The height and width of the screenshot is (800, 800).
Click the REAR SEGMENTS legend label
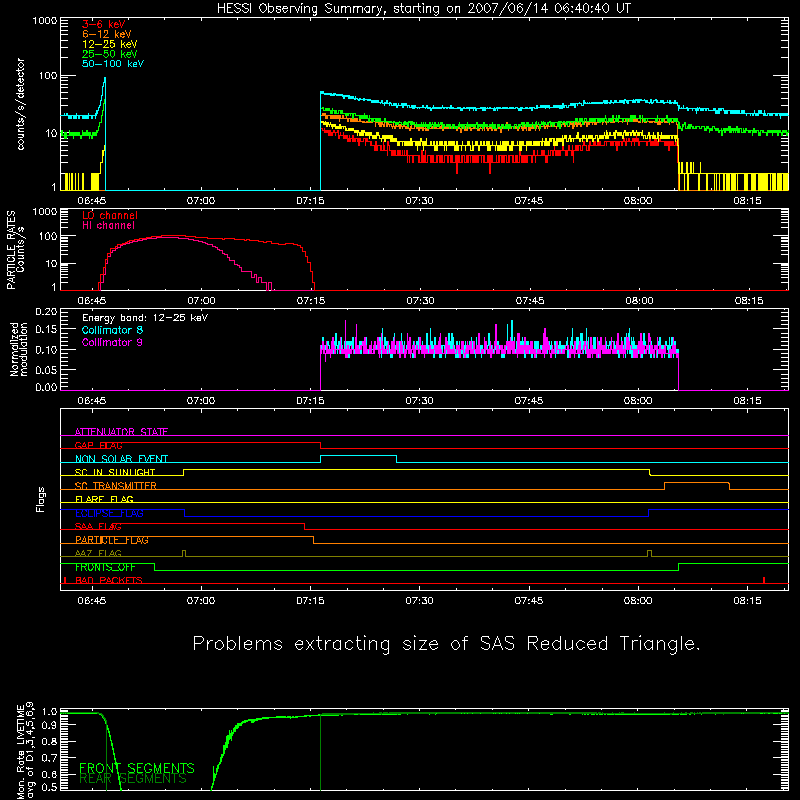click(x=133, y=779)
